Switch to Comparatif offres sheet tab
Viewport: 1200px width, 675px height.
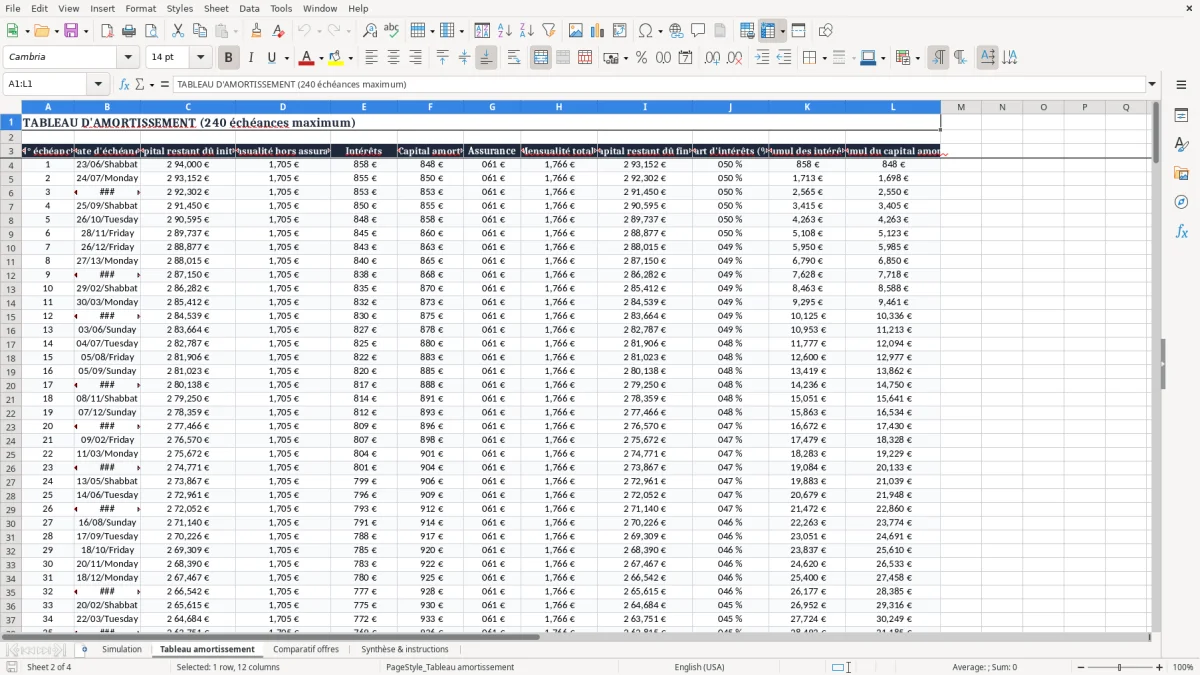coord(306,649)
